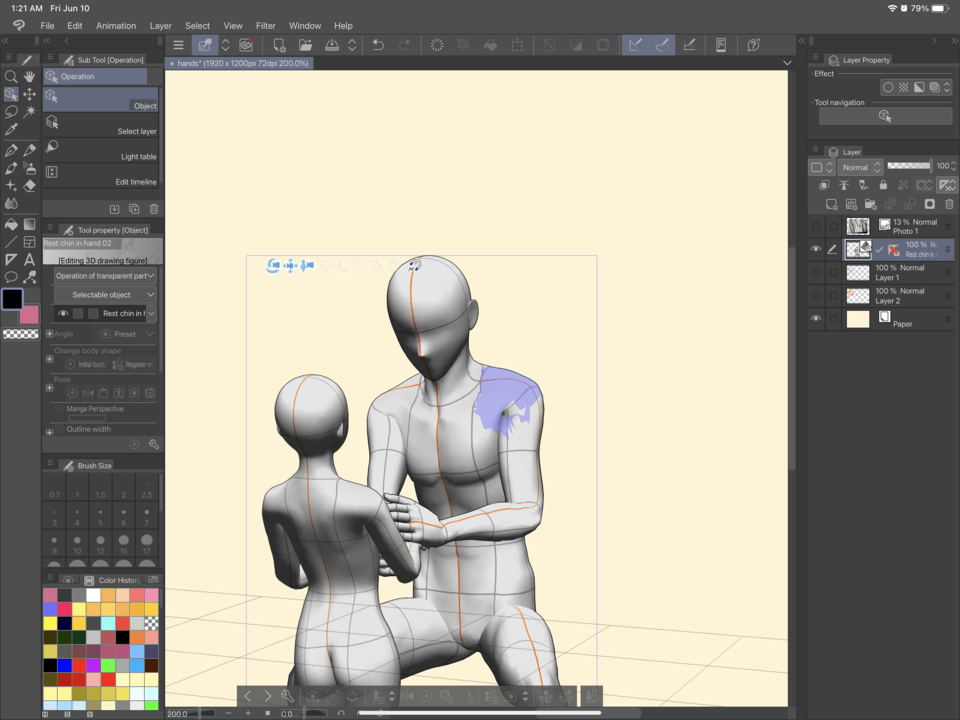Click the Tool navigation button
960x720 pixels.
click(x=885, y=116)
